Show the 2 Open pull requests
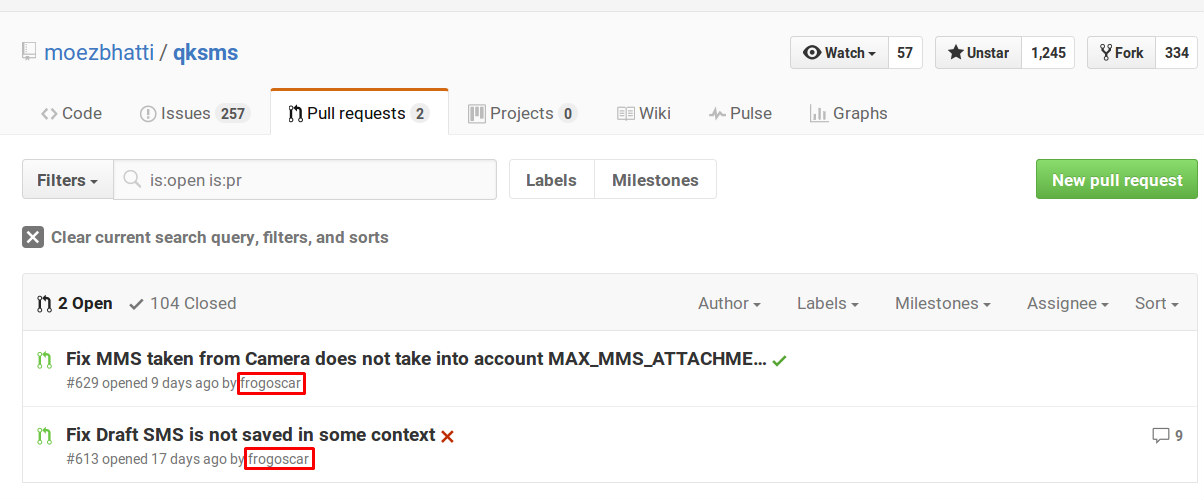Image resolution: width=1204 pixels, height=500 pixels. click(x=75, y=303)
